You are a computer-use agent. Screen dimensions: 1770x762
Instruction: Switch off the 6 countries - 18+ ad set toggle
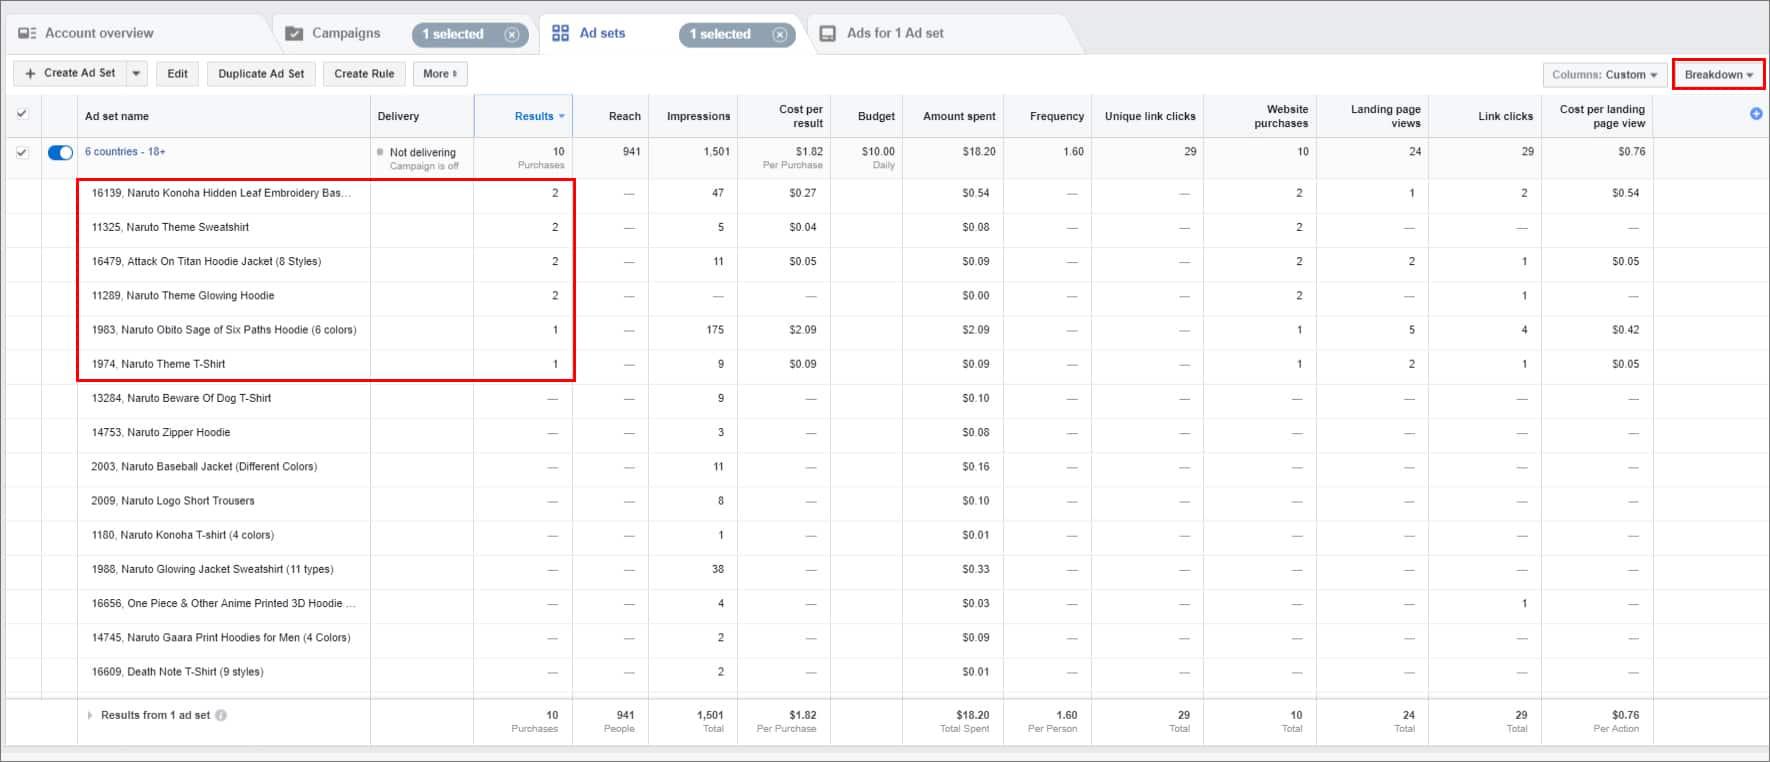coord(60,152)
